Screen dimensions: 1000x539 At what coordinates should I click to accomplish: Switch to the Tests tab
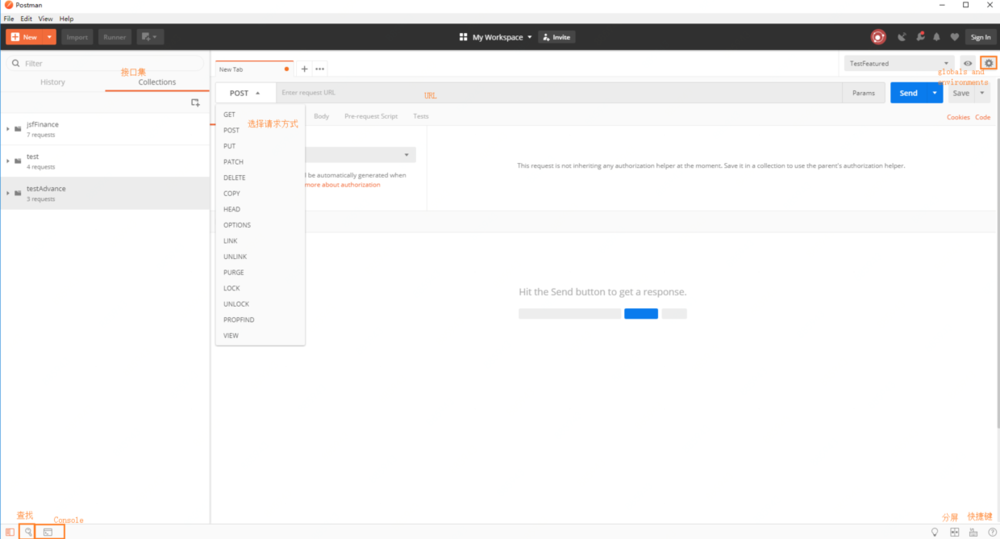[x=421, y=116]
